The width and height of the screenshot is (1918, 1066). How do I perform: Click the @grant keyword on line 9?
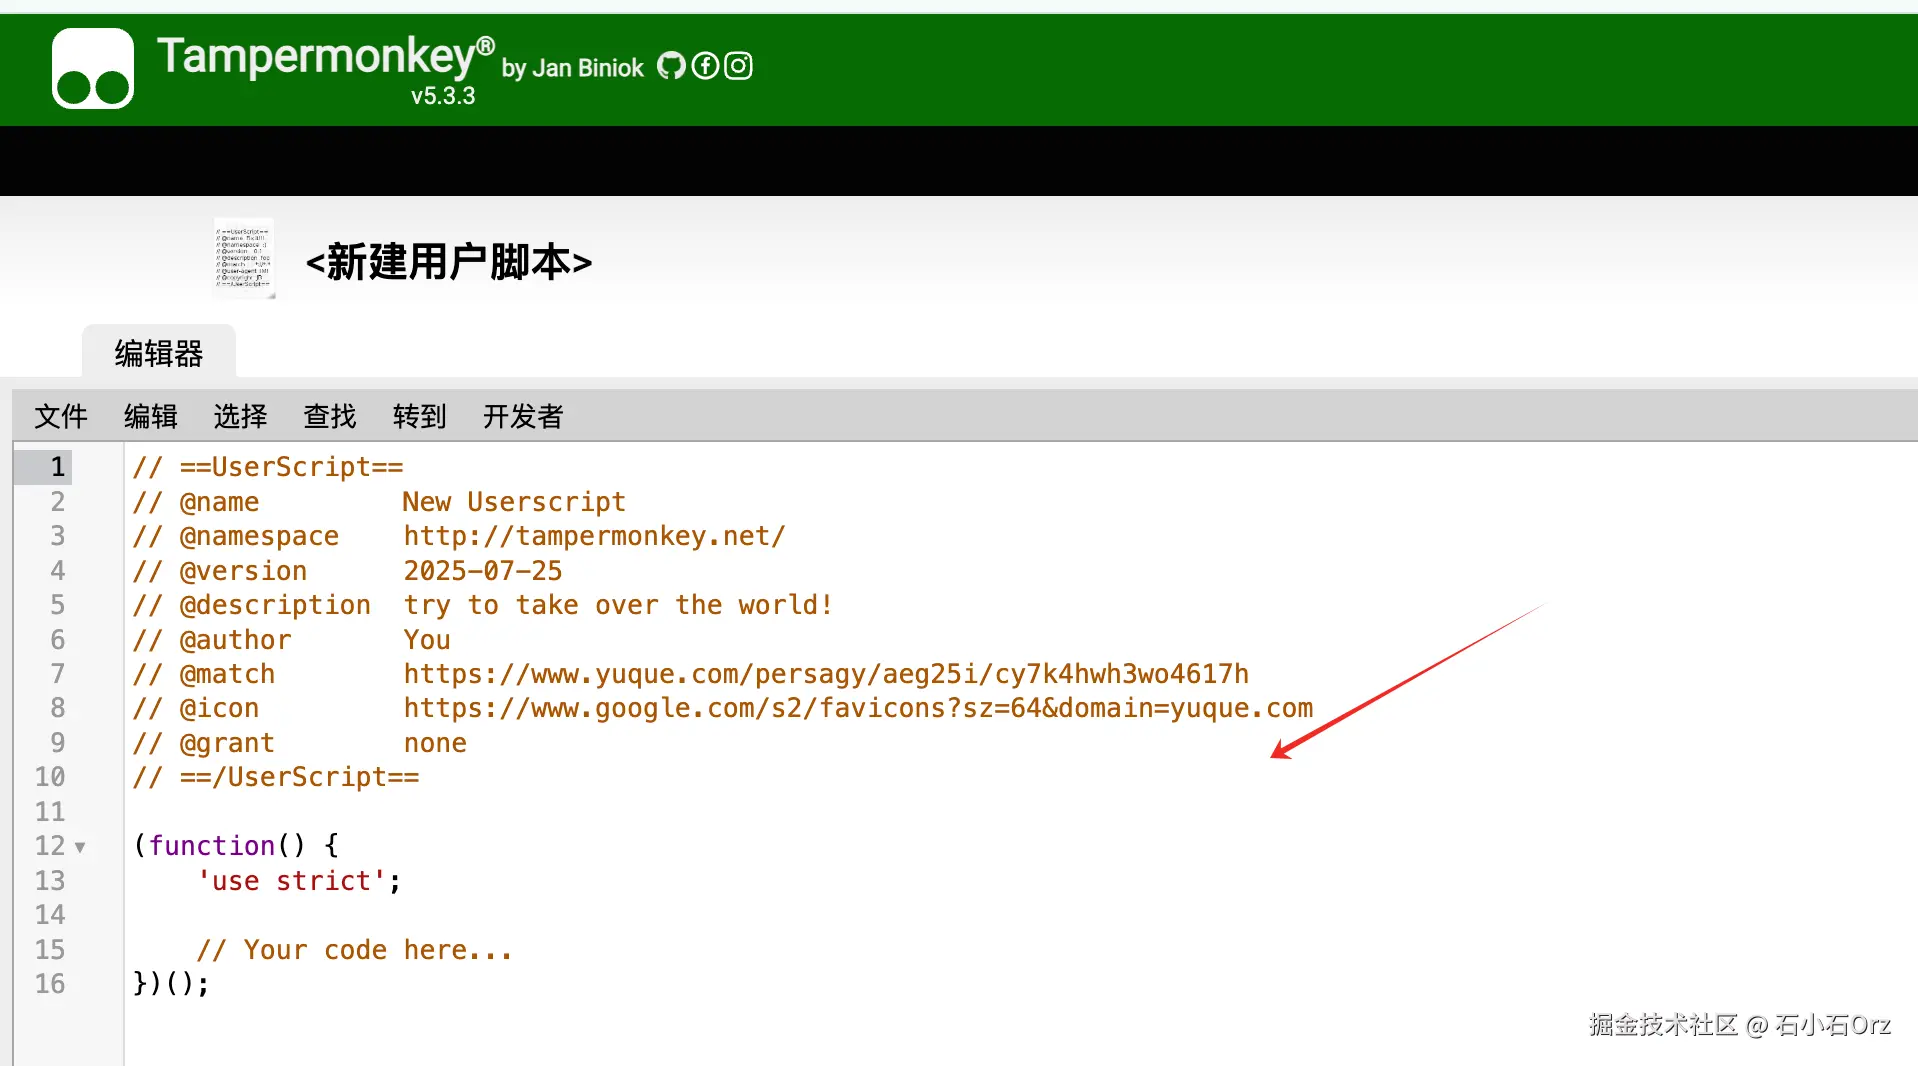(227, 743)
